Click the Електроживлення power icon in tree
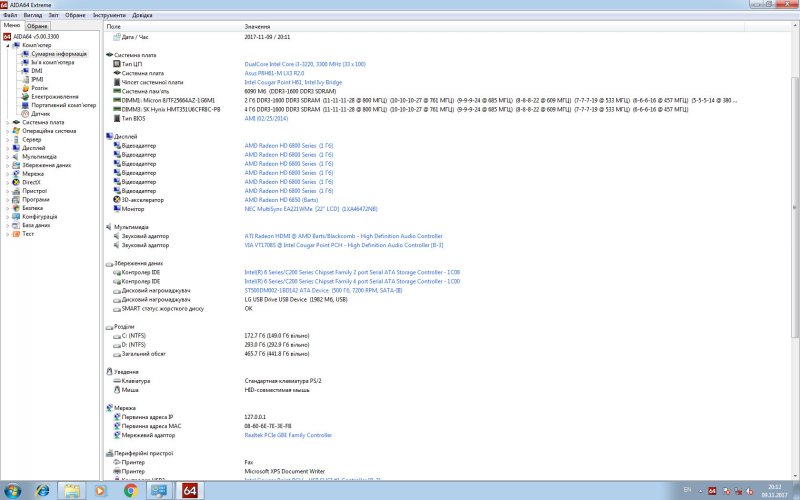Image resolution: width=800 pixels, height=500 pixels. pyautogui.click(x=25, y=96)
